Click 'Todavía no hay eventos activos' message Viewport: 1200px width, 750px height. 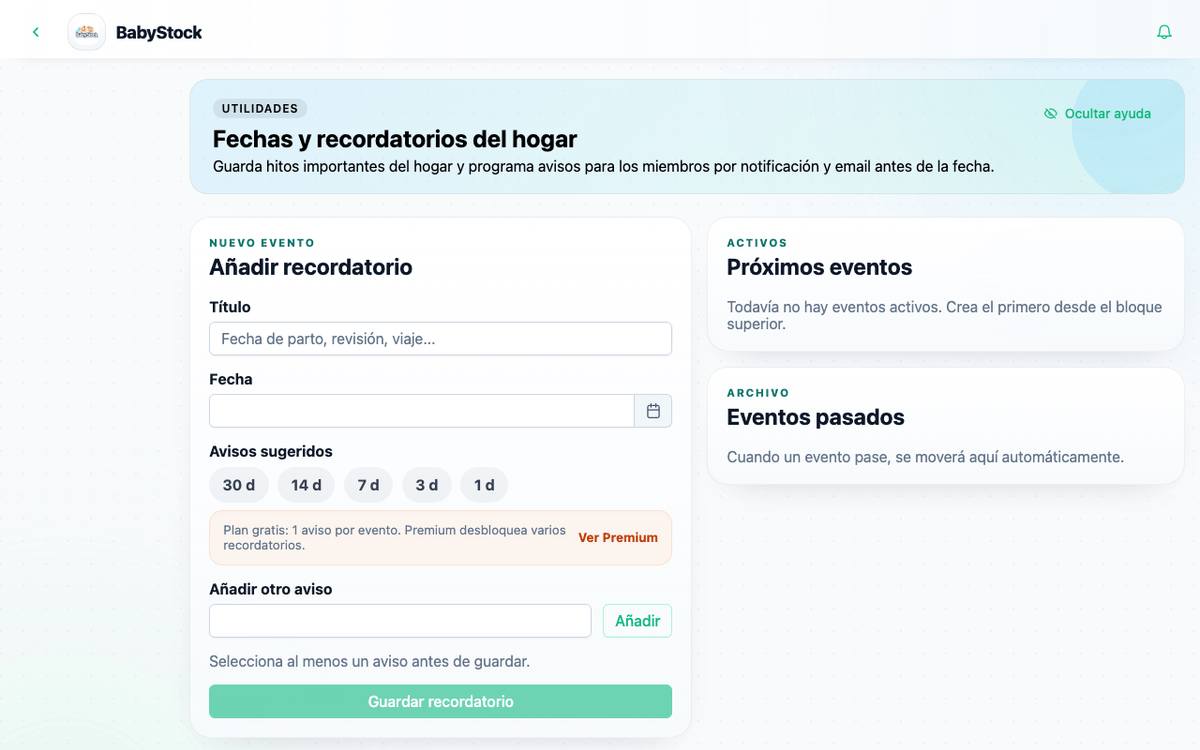tap(944, 315)
